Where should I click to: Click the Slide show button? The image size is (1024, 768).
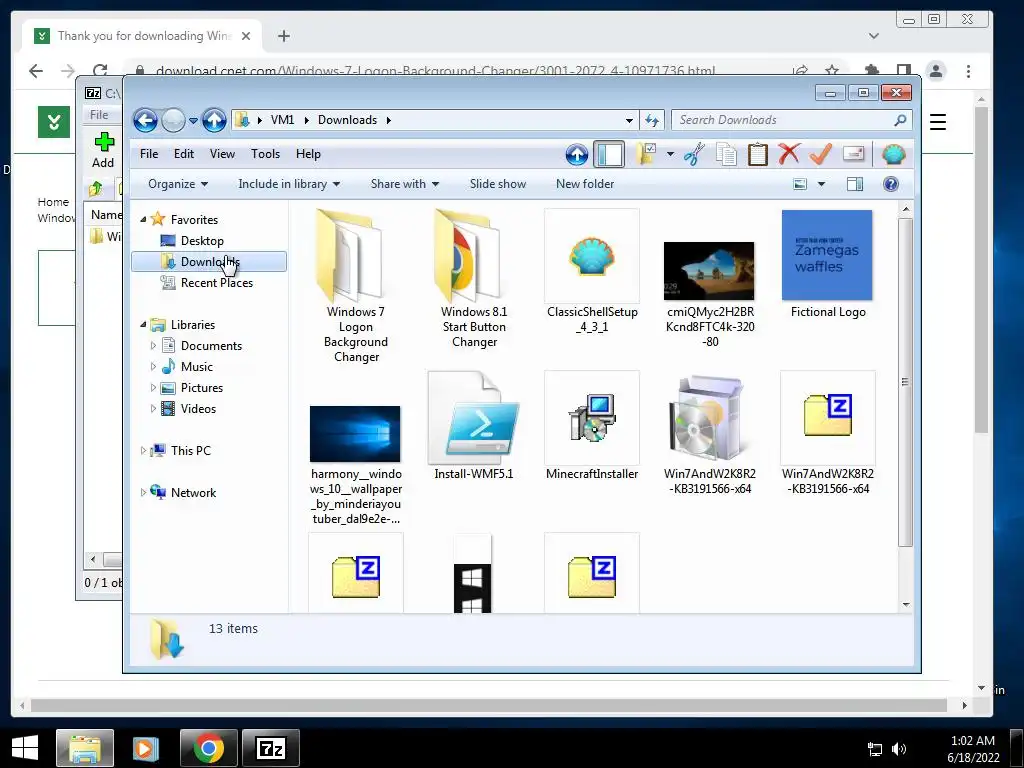498,184
